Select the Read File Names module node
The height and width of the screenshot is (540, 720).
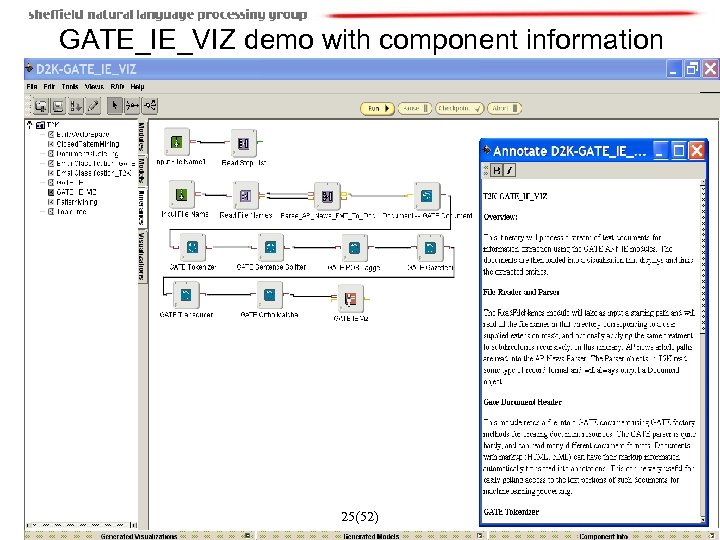pyautogui.click(x=246, y=196)
